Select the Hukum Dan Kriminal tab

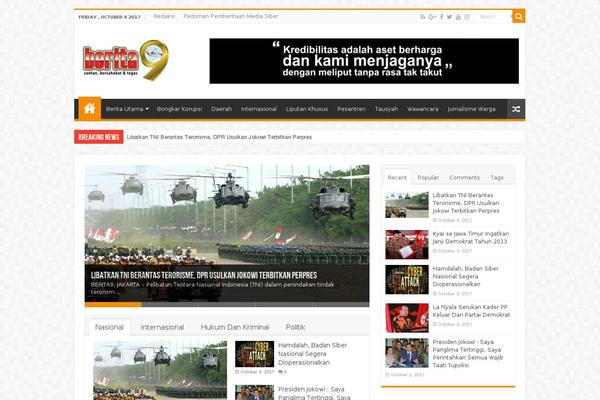click(x=235, y=327)
